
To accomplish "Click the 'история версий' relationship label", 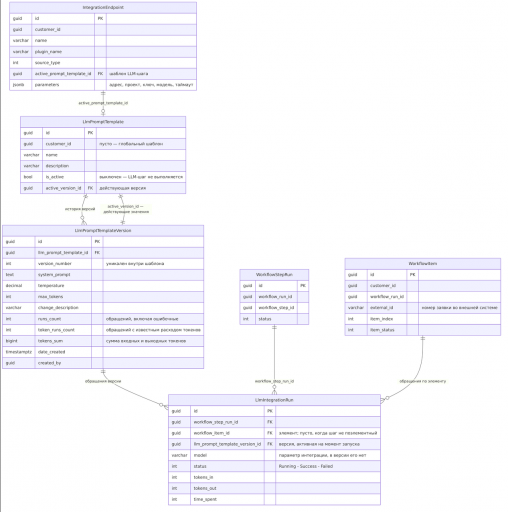I will click(x=80, y=209).
